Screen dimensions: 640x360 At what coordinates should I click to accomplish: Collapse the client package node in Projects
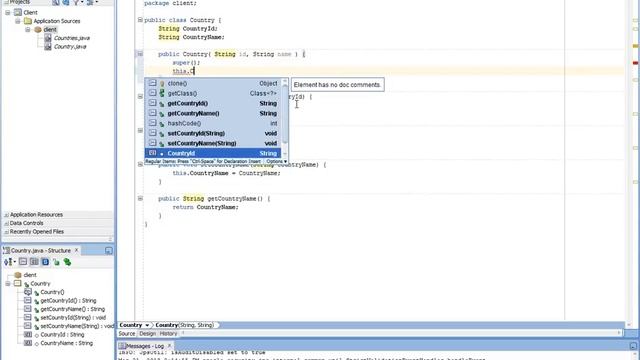[28, 30]
